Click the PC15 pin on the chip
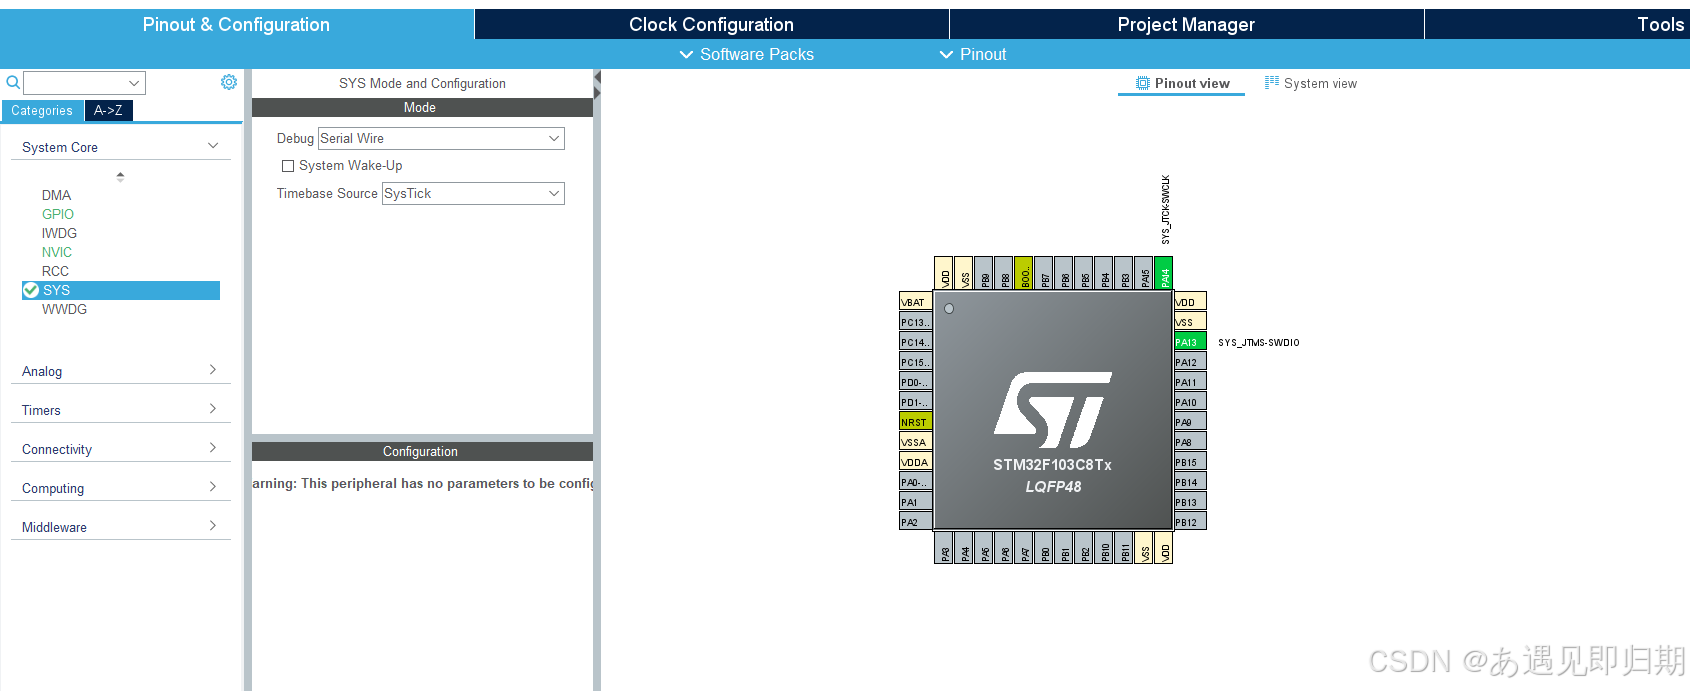1690x691 pixels. pos(916,362)
